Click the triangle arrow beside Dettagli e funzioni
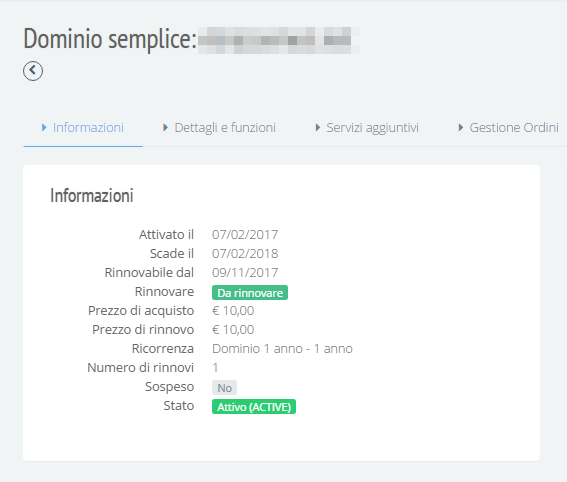 (x=165, y=127)
